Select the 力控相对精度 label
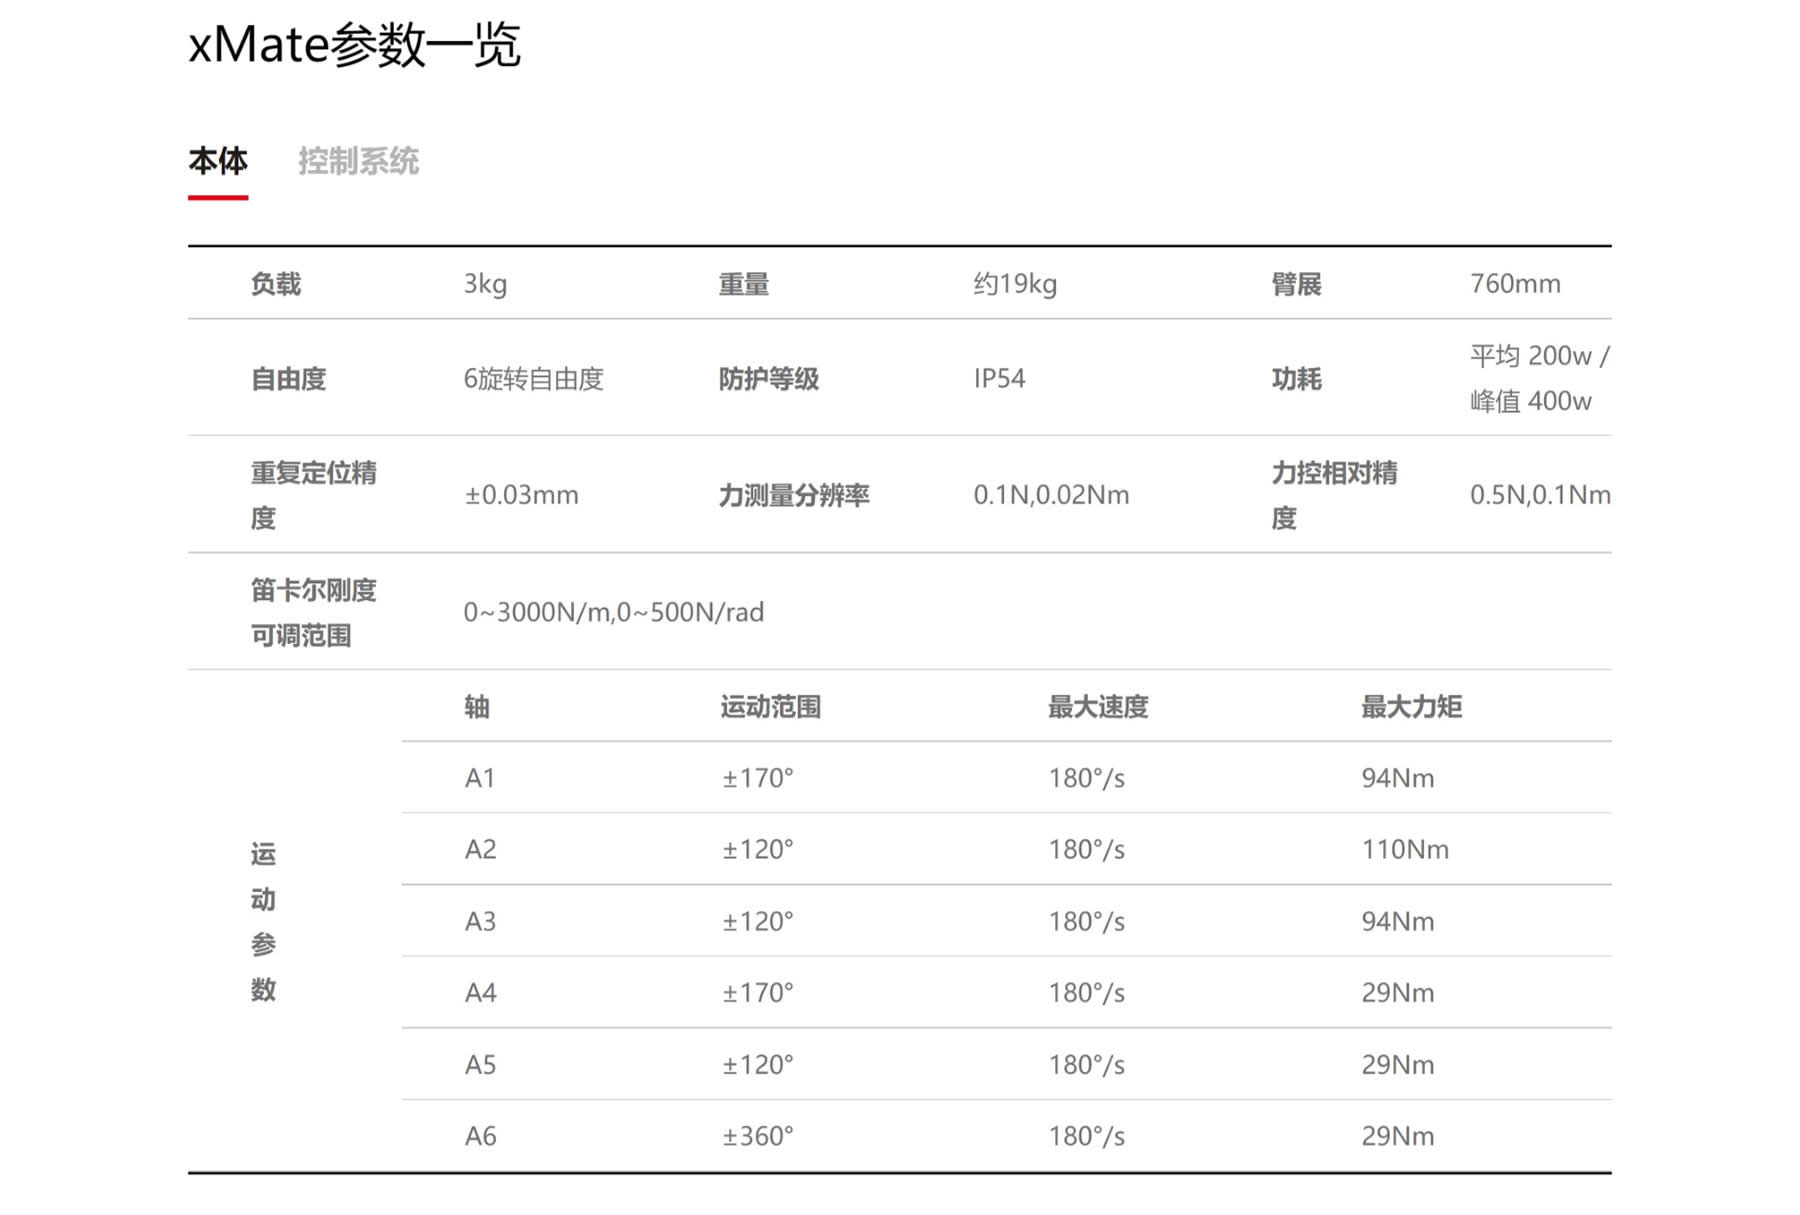 [x=1335, y=495]
